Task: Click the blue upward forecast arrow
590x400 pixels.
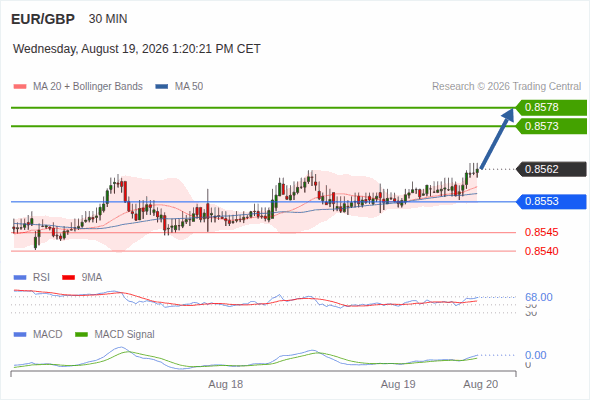Action: coord(497,138)
